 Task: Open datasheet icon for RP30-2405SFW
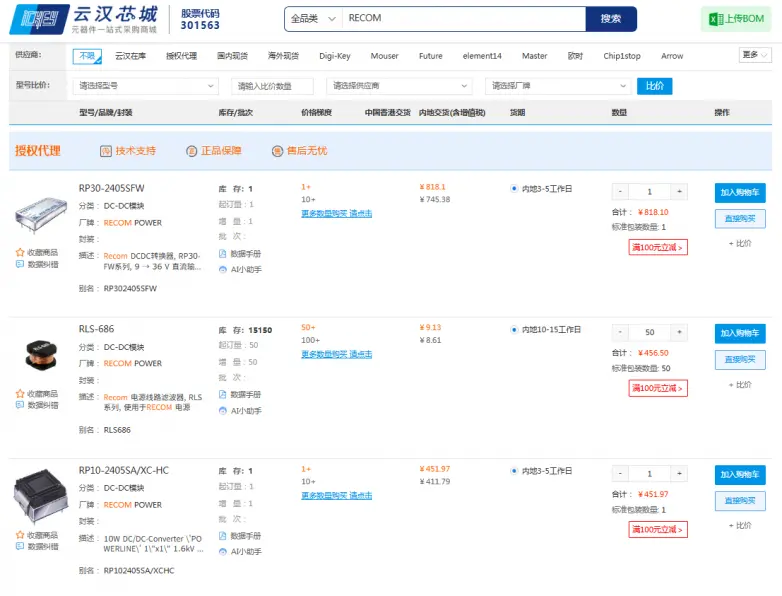pyautogui.click(x=222, y=254)
